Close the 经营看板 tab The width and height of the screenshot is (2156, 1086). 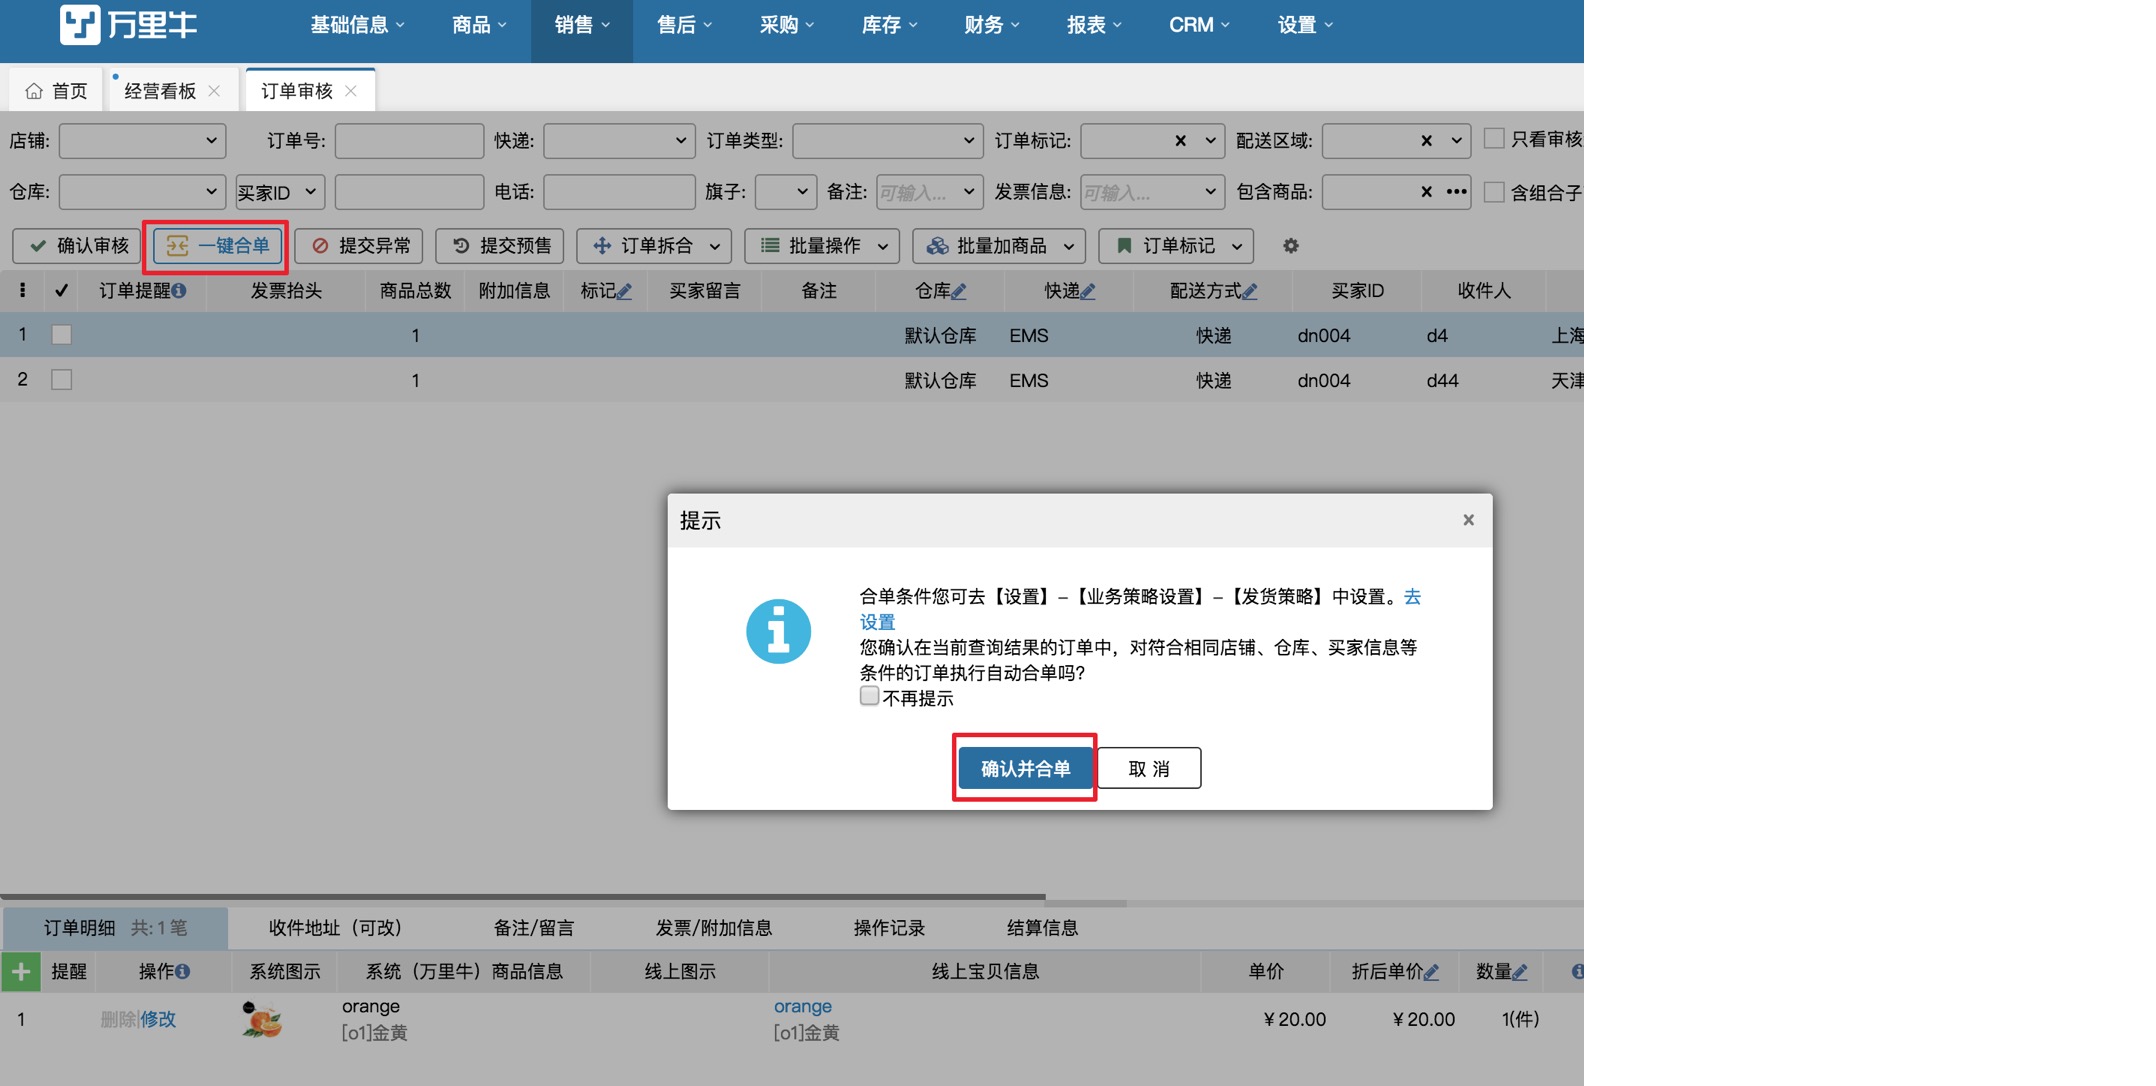[214, 91]
